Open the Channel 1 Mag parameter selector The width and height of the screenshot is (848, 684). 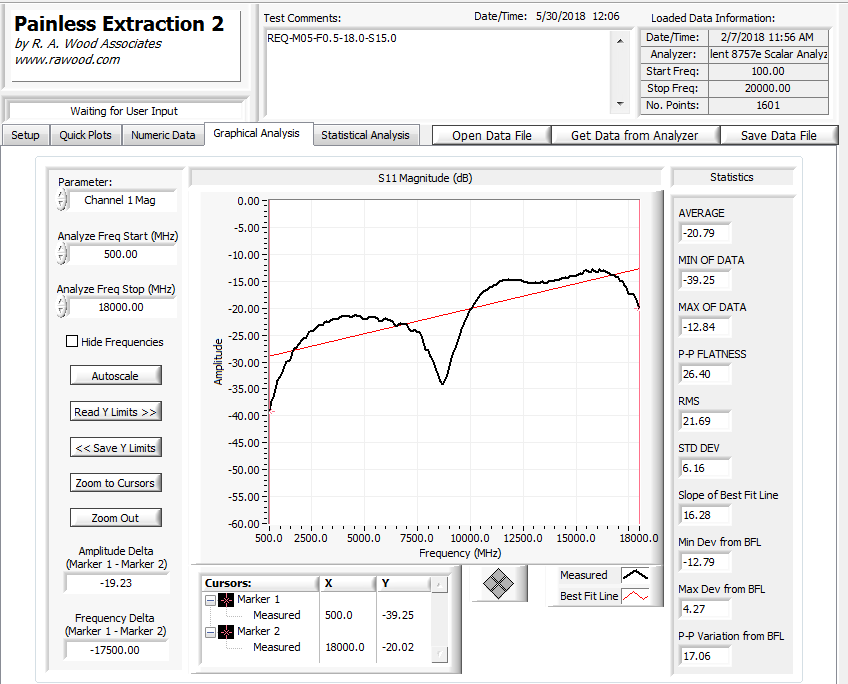122,201
